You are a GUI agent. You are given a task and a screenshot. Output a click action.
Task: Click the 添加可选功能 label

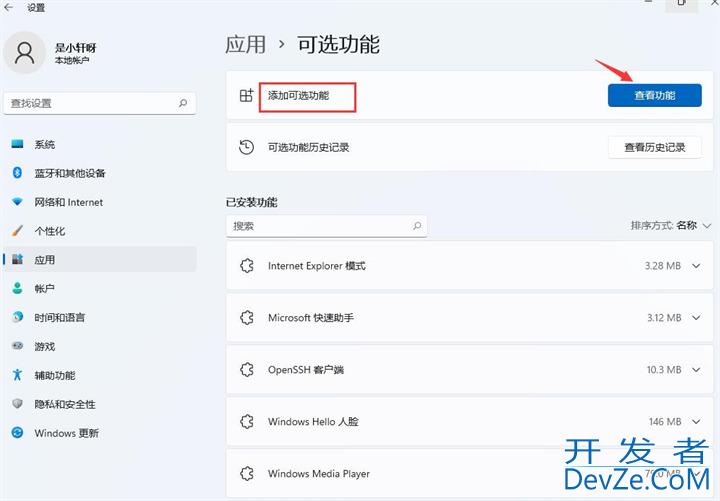click(x=298, y=96)
